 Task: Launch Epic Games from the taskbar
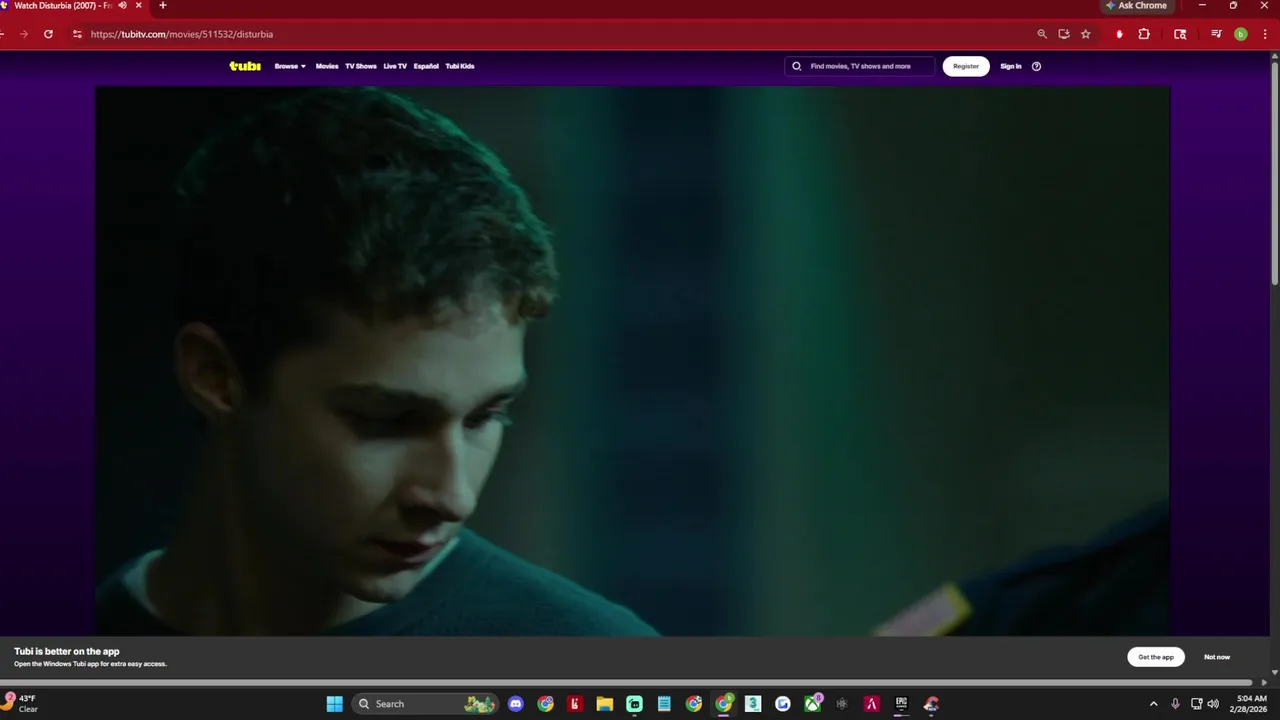[x=901, y=704]
